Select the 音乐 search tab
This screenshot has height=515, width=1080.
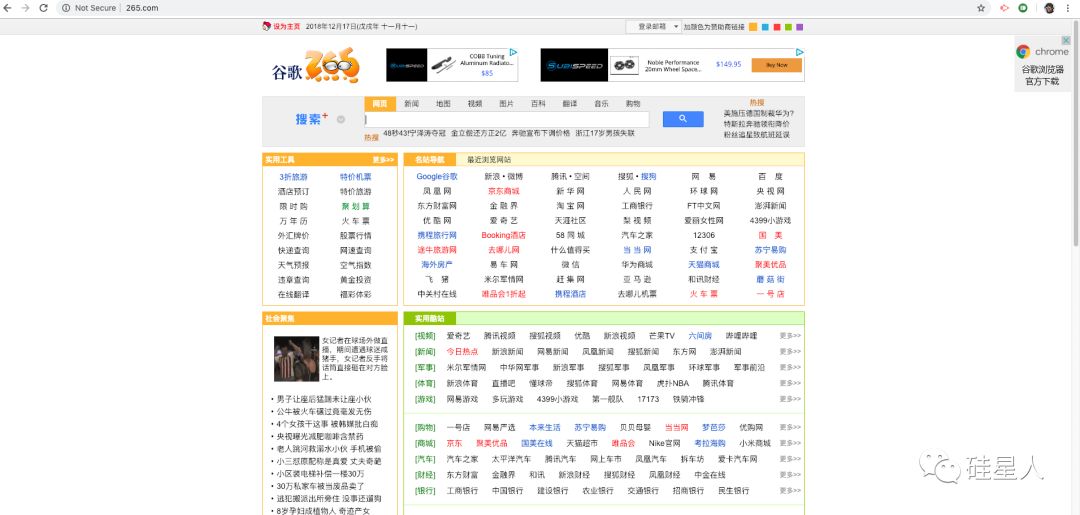coord(601,104)
